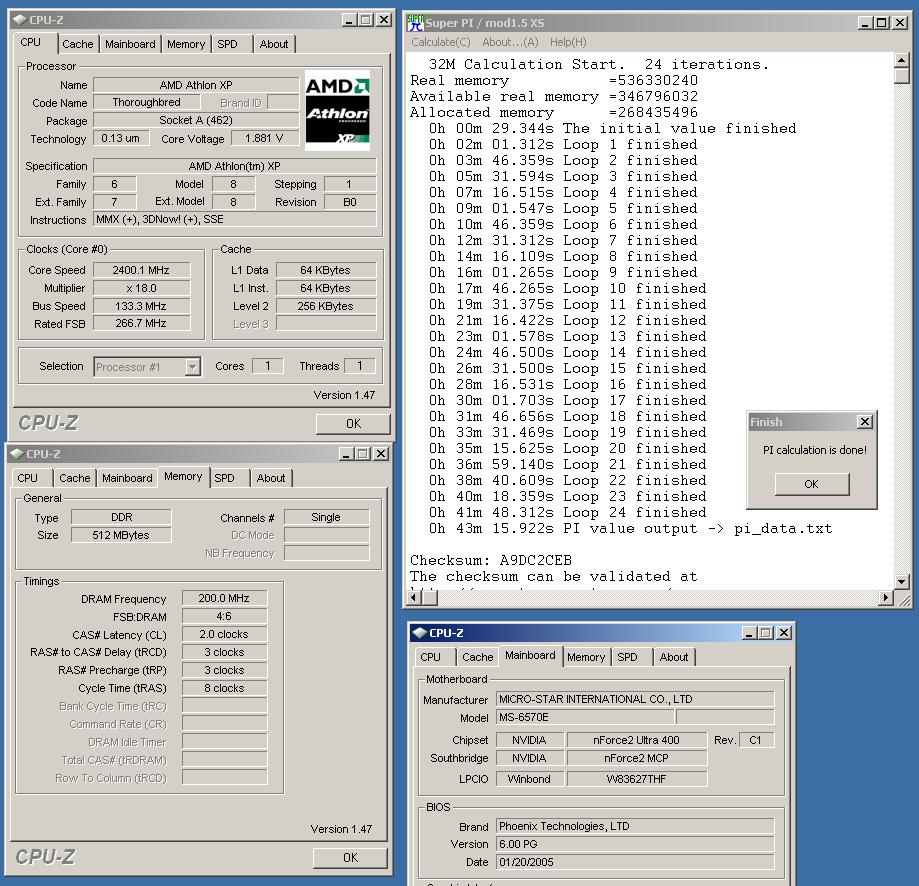Image resolution: width=919 pixels, height=886 pixels.
Task: Click CPU-Z icon in Mainboard window title bar
Action: (x=420, y=633)
